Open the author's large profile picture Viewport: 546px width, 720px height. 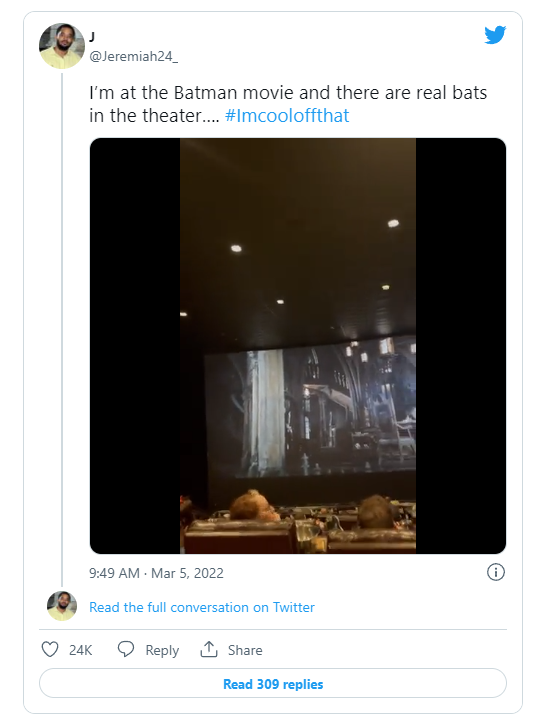(62, 46)
